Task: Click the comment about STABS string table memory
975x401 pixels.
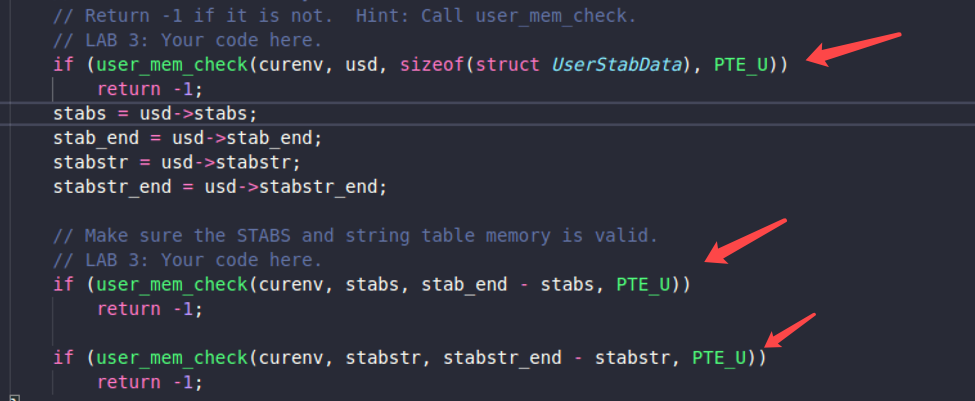Action: (x=355, y=236)
